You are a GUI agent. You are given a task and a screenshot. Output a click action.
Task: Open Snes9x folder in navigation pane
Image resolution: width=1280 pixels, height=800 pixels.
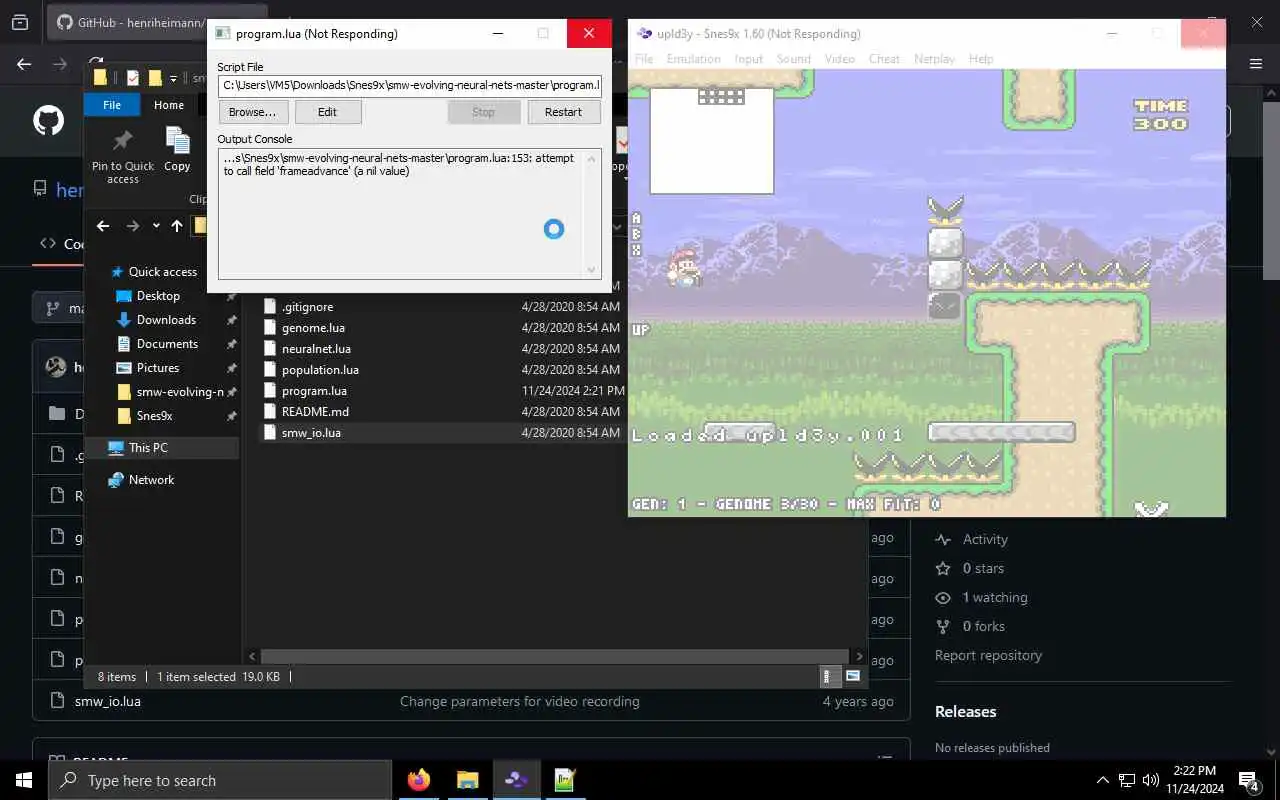click(x=154, y=416)
